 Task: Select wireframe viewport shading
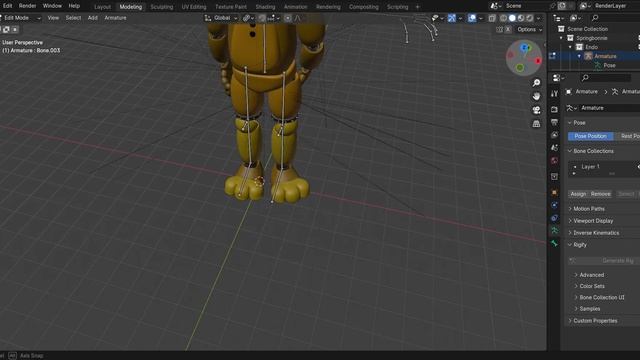tap(504, 18)
